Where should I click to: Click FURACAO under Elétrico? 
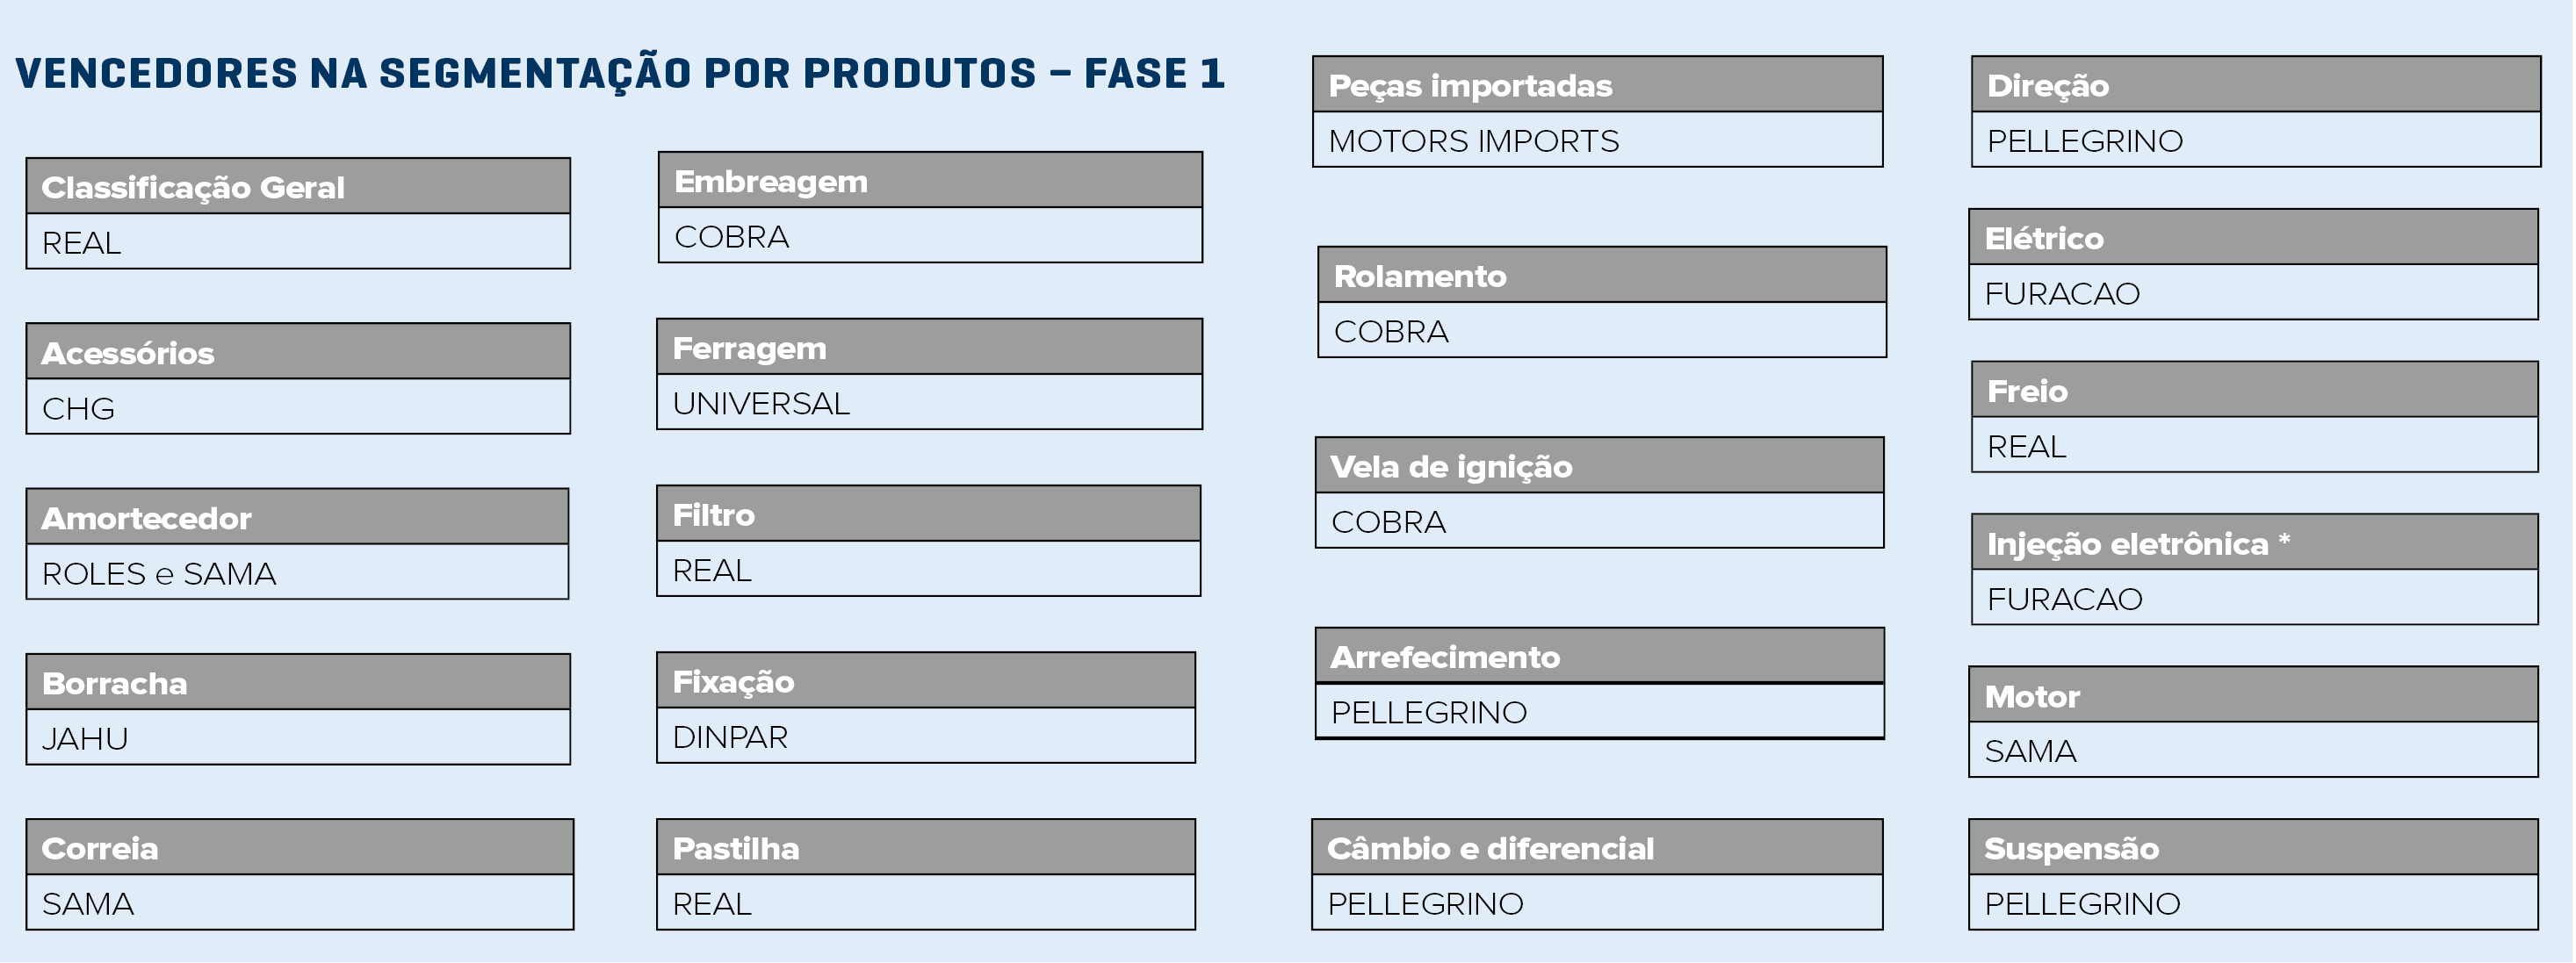pos(2253,293)
